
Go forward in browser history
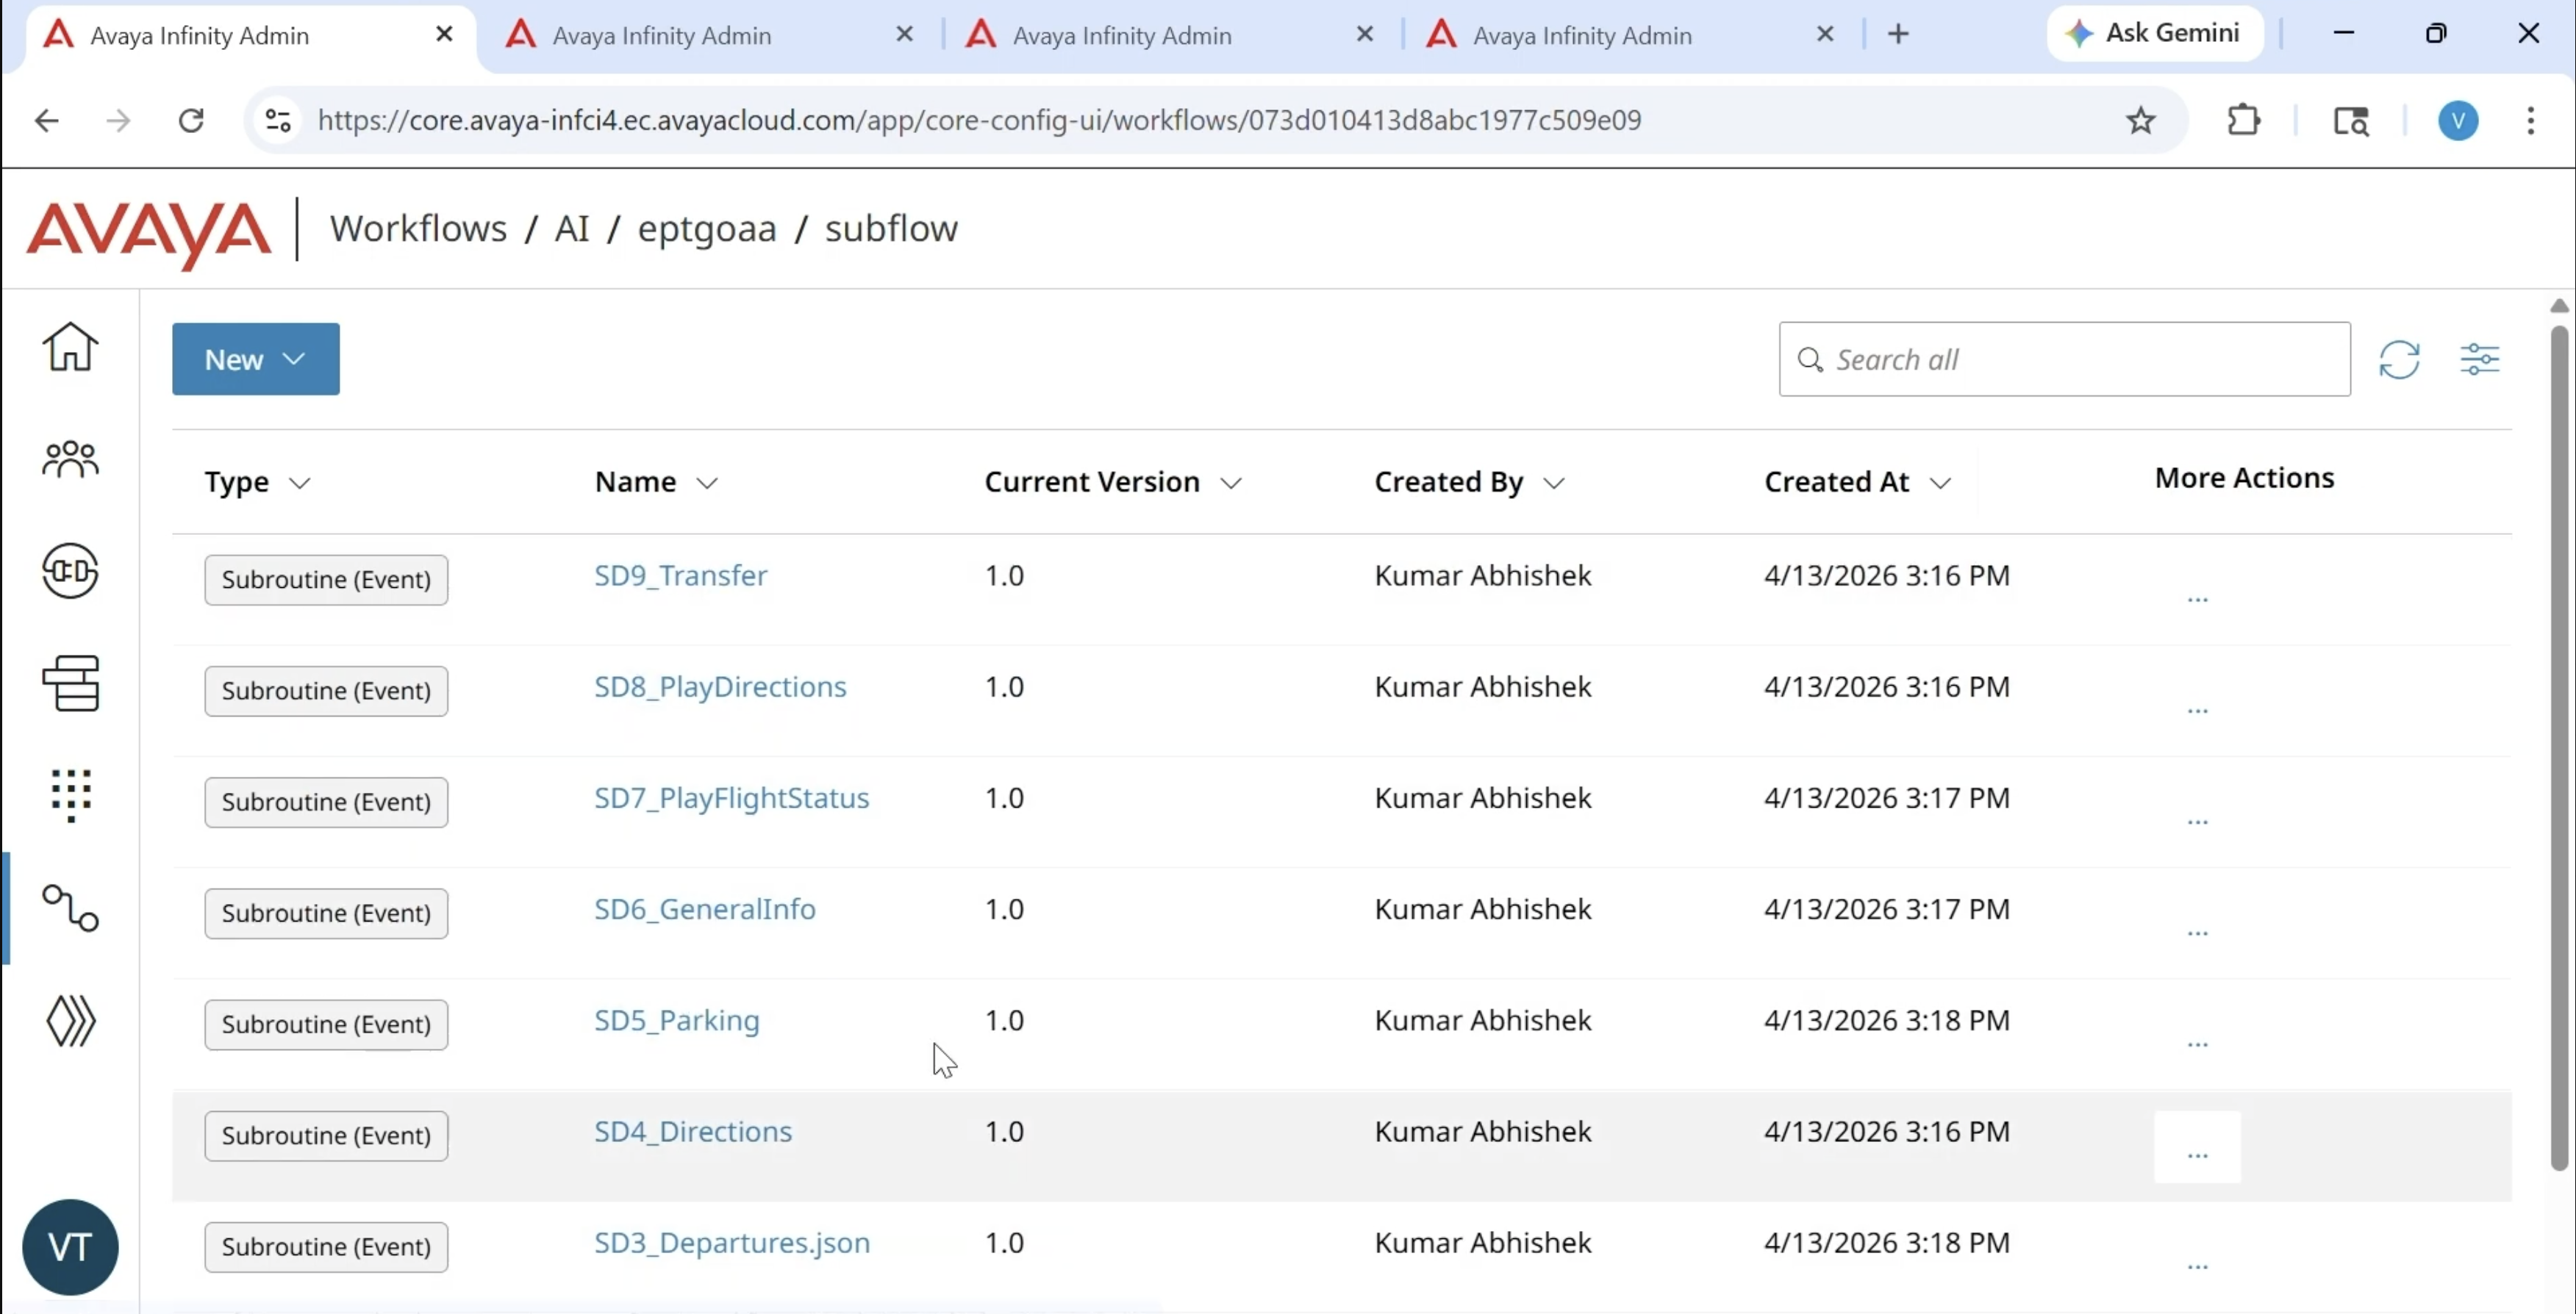point(118,121)
